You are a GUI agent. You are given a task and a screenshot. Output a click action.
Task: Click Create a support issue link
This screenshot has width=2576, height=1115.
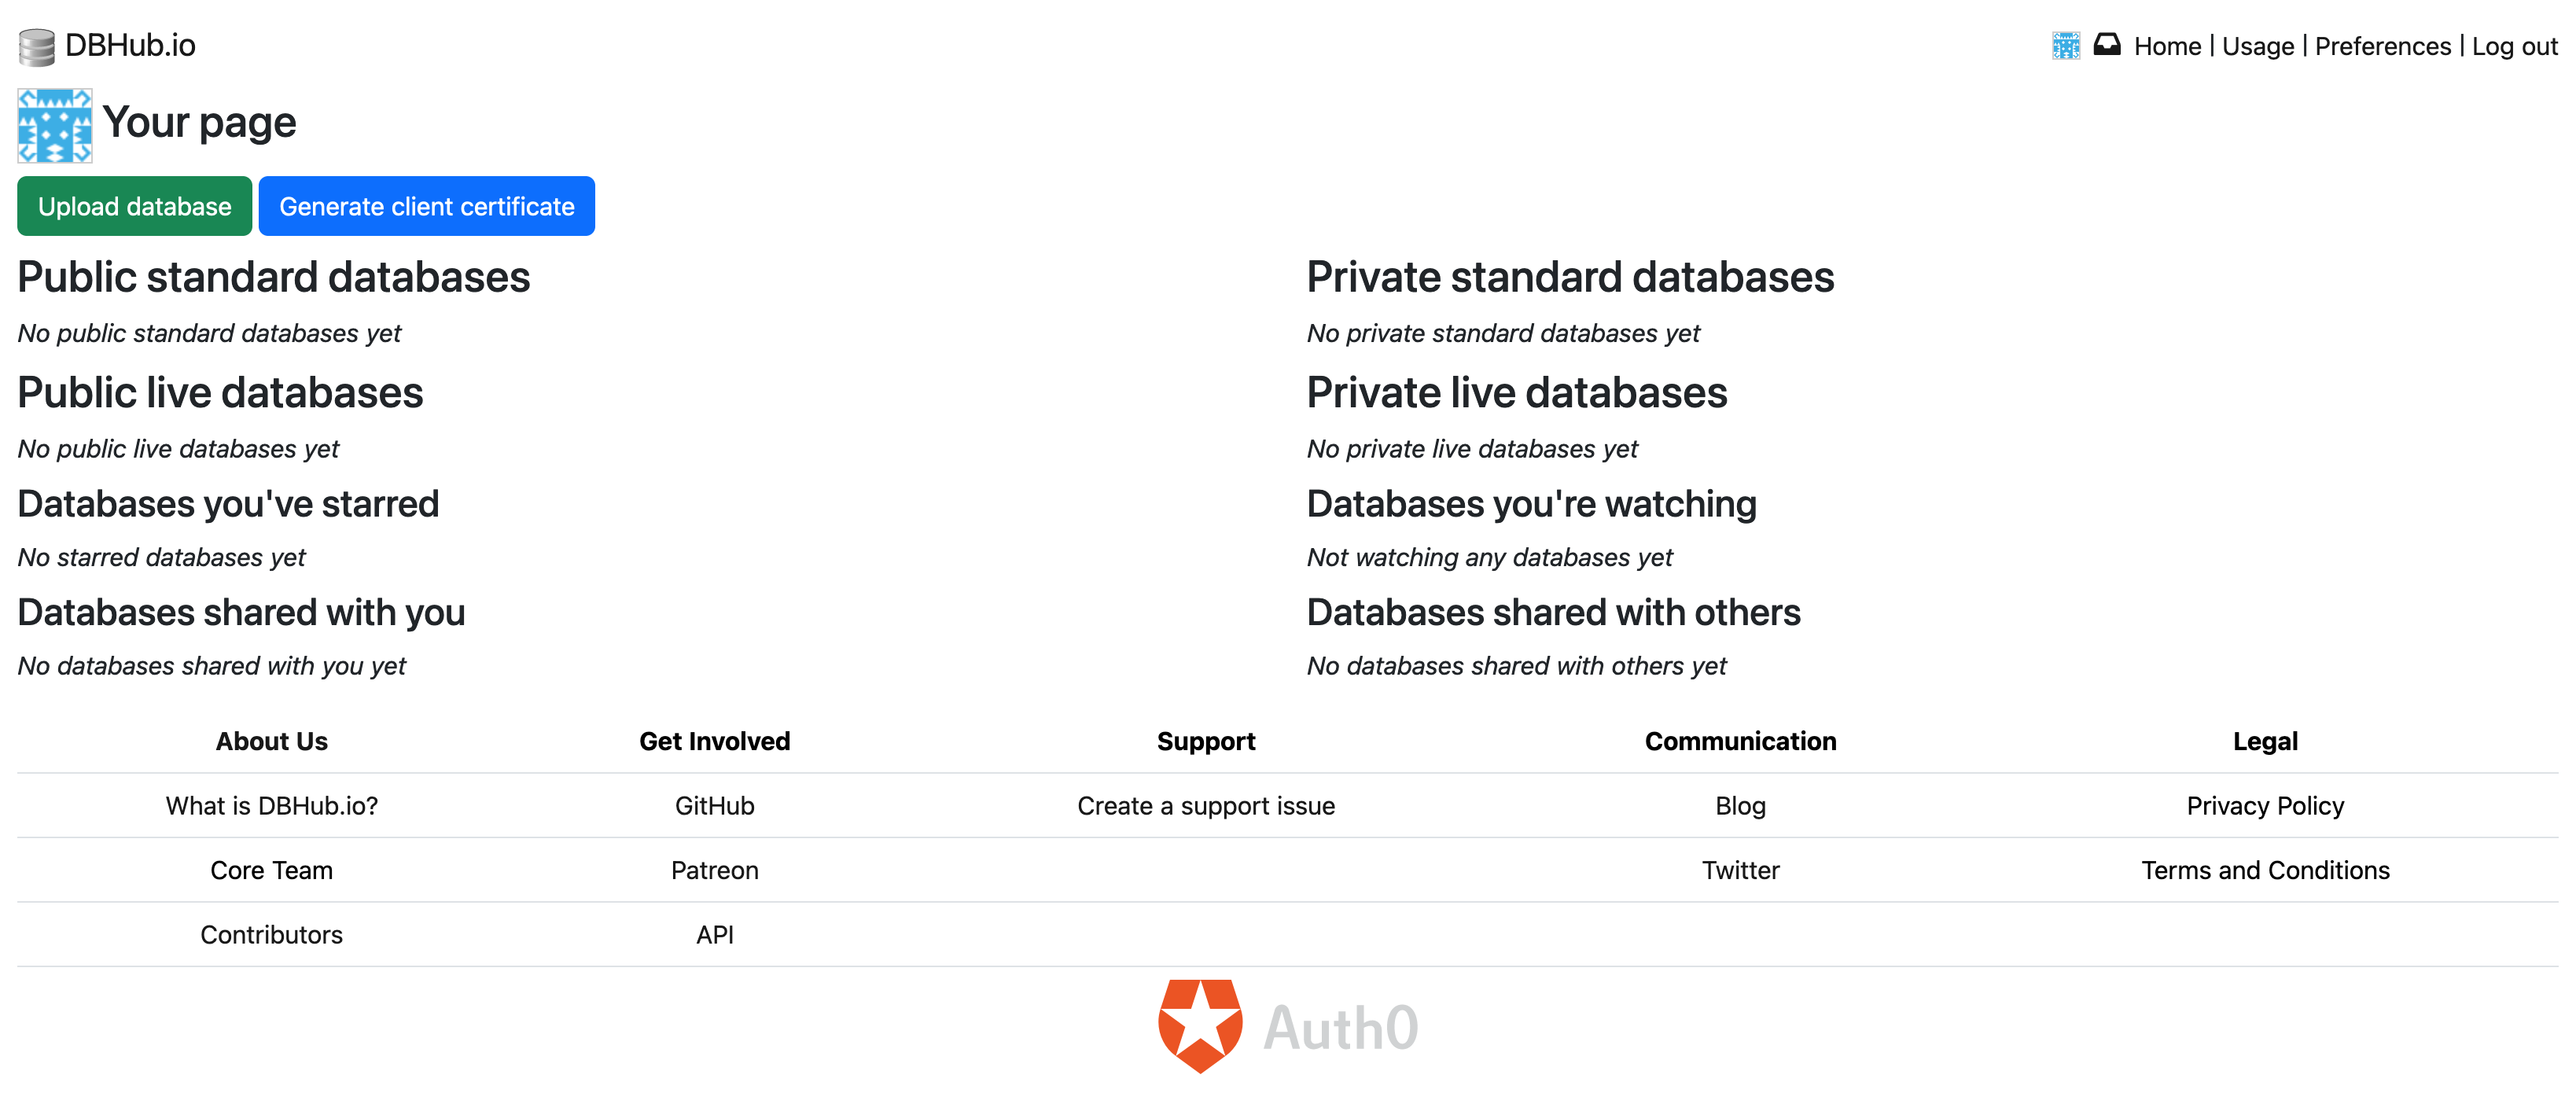click(x=1205, y=805)
